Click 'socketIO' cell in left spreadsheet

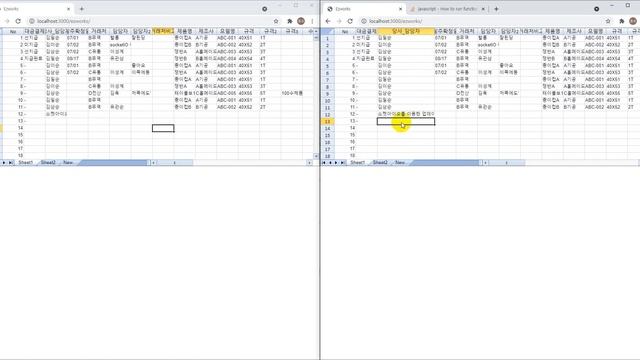tap(120, 45)
